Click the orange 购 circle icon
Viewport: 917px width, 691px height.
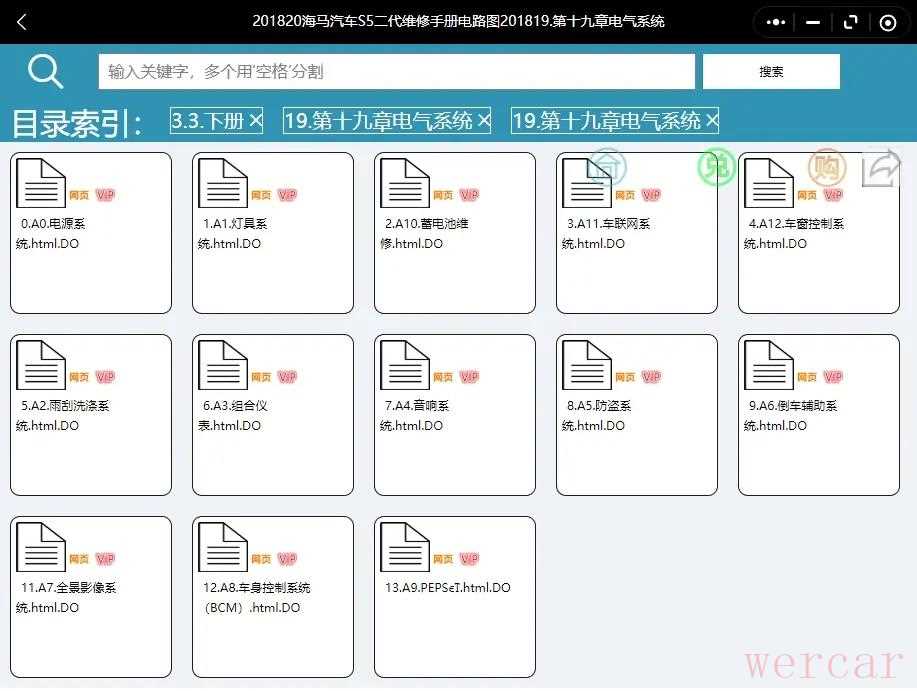tap(826, 167)
